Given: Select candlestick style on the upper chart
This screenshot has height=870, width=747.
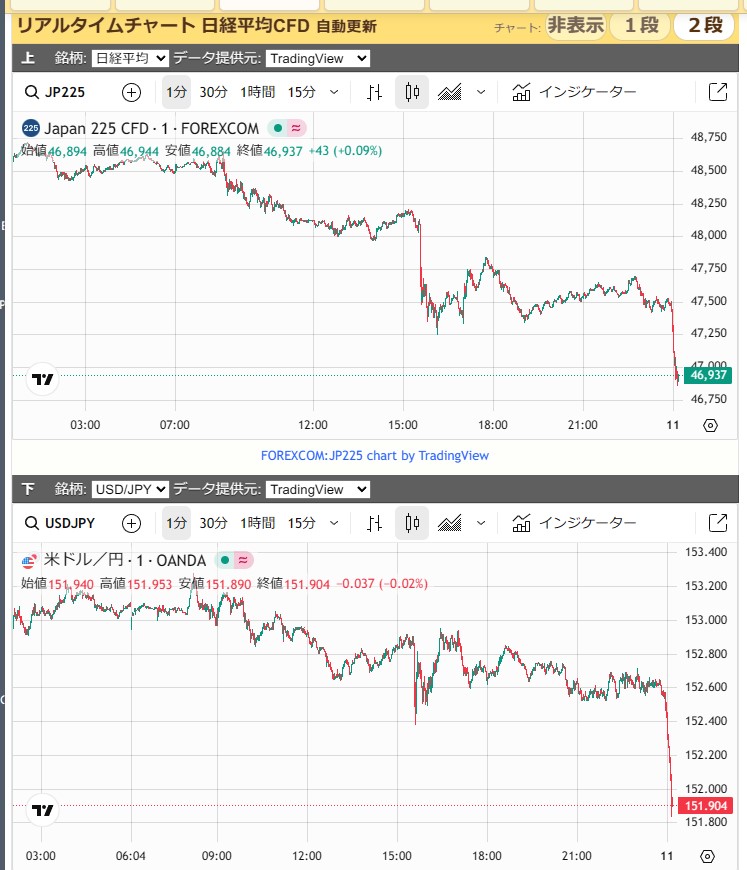Looking at the screenshot, I should [x=412, y=93].
